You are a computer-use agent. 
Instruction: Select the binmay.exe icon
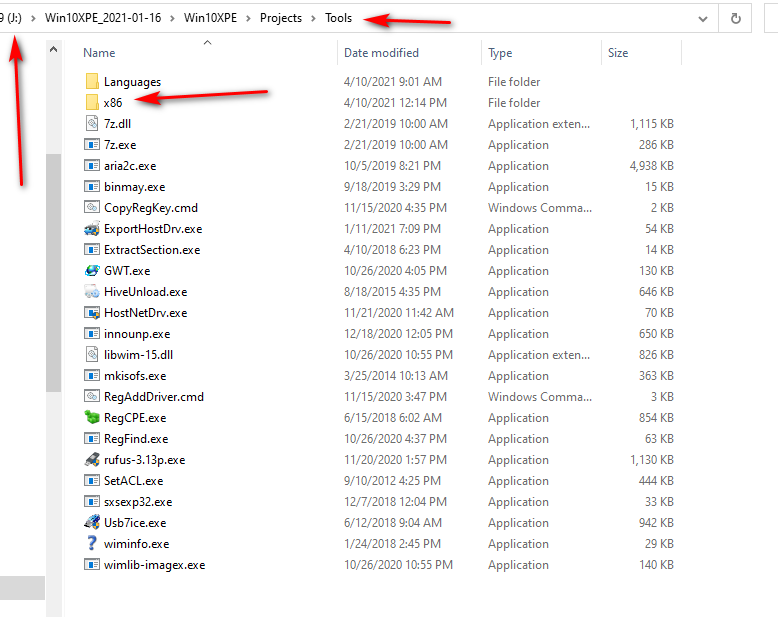coord(92,186)
